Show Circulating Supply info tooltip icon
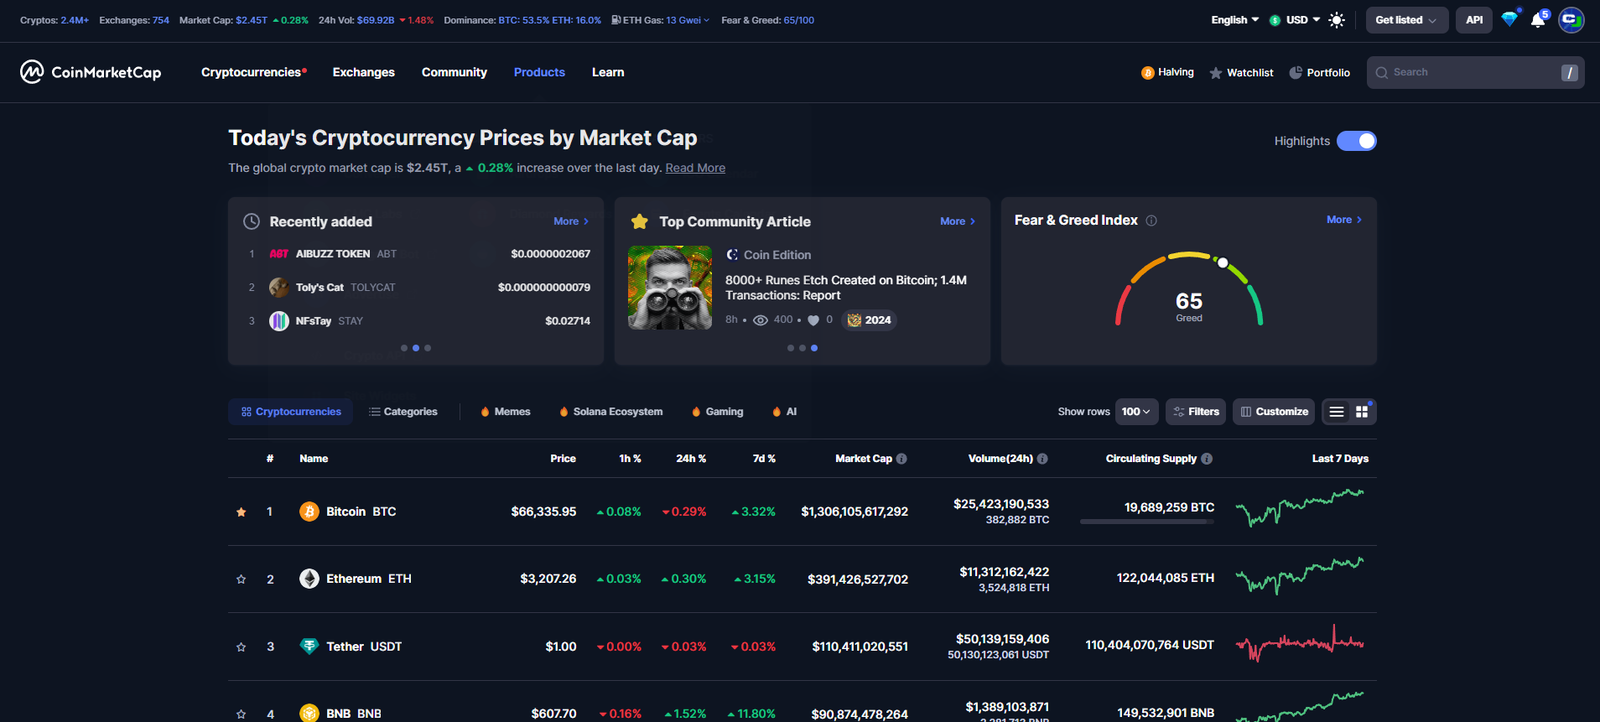Viewport: 1600px width, 722px height. click(1206, 459)
